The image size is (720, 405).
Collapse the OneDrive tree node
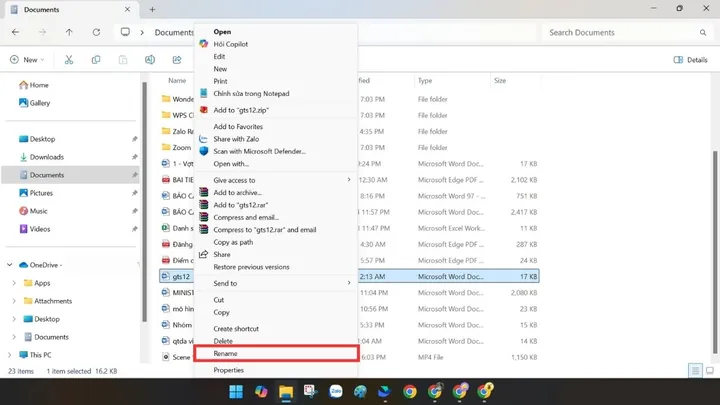pos(10,265)
